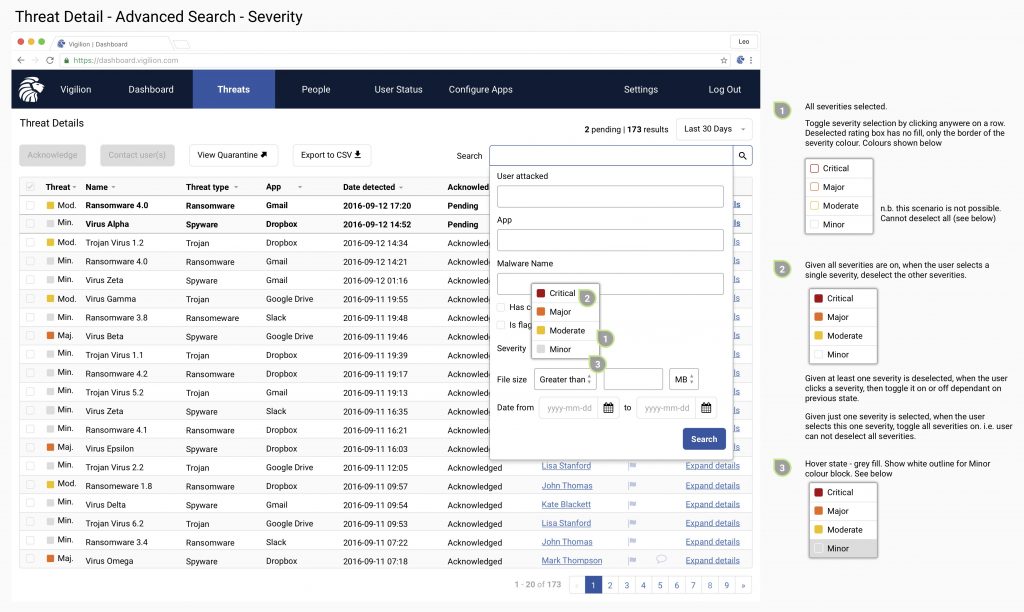Click into the Malware Name input field
Image resolution: width=1024 pixels, height=612 pixels.
(x=610, y=284)
